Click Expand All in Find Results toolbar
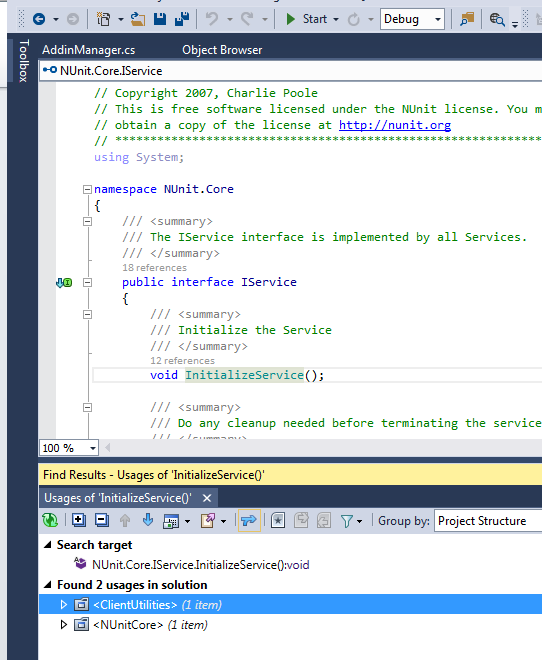This screenshot has width=542, height=665. [x=78, y=520]
